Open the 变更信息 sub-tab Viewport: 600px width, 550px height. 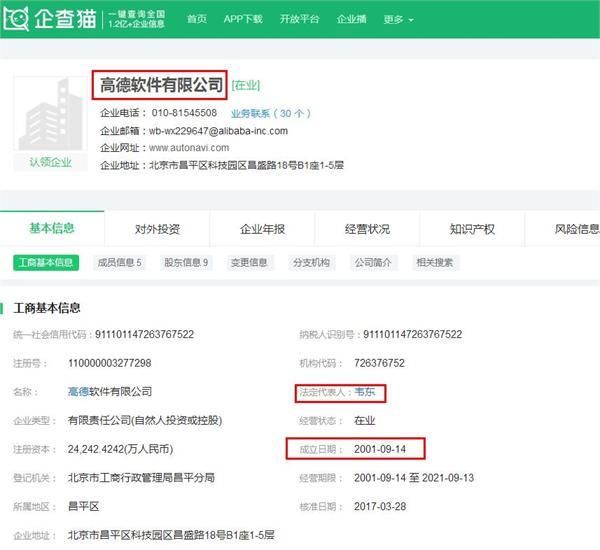249,263
